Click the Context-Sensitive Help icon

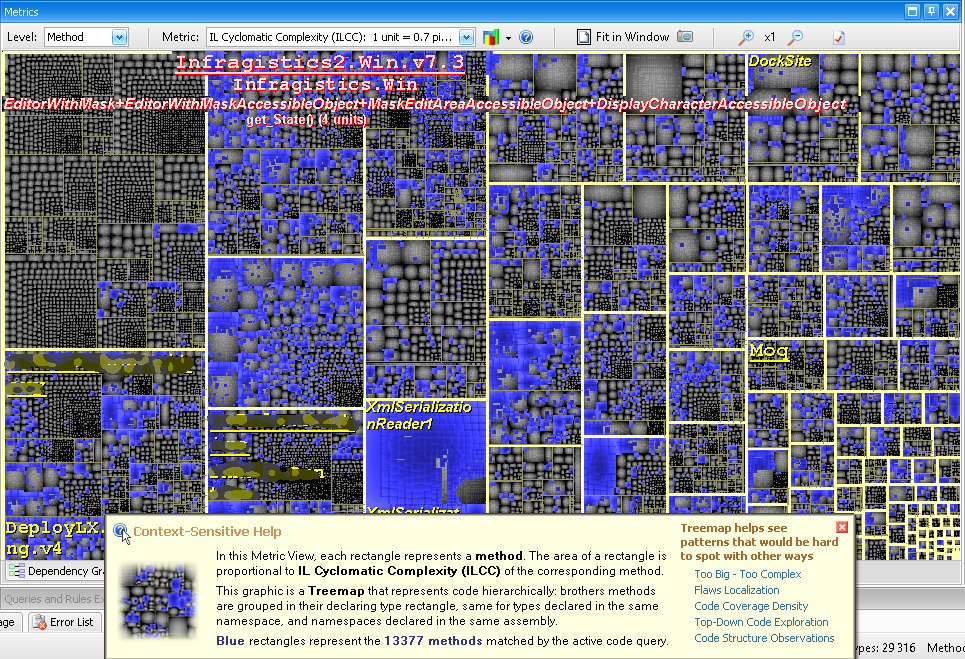pos(121,531)
